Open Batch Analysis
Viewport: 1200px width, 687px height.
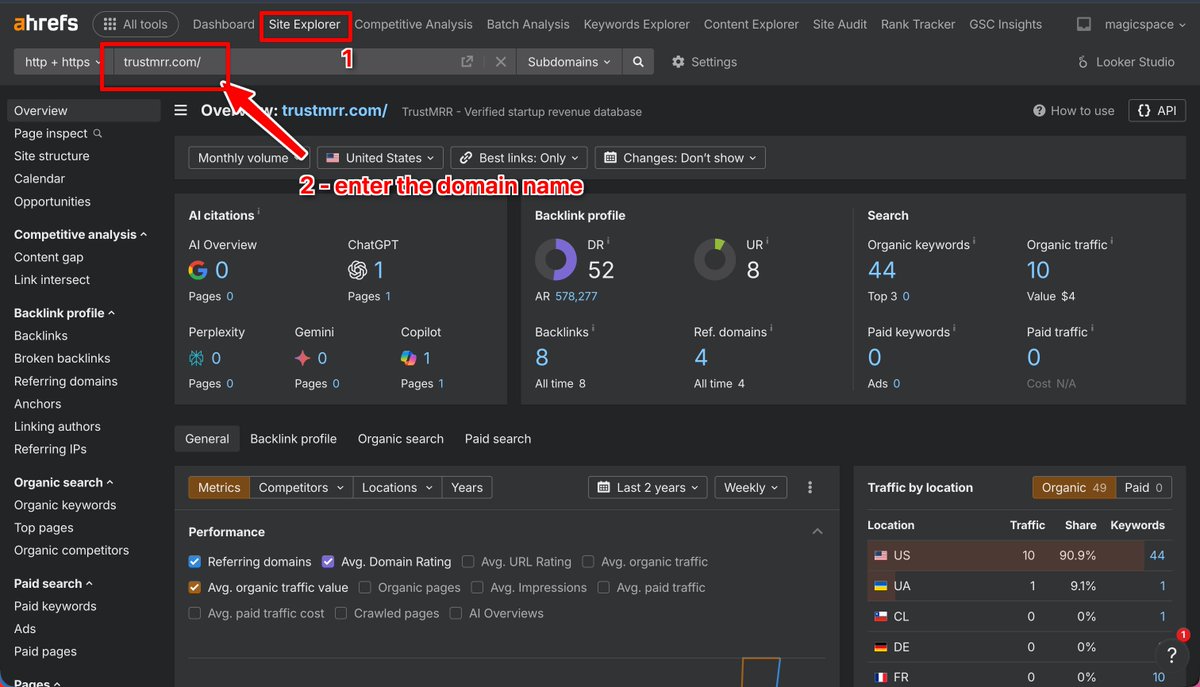[528, 24]
